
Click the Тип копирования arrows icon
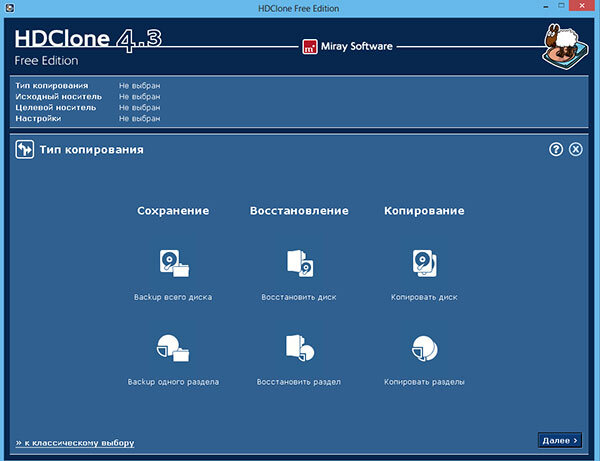[24, 149]
